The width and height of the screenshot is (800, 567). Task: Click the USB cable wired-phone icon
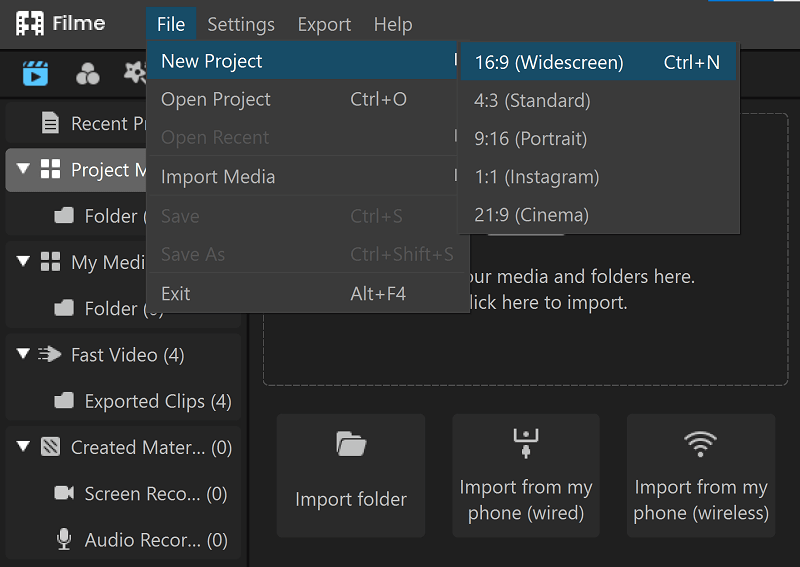[526, 443]
